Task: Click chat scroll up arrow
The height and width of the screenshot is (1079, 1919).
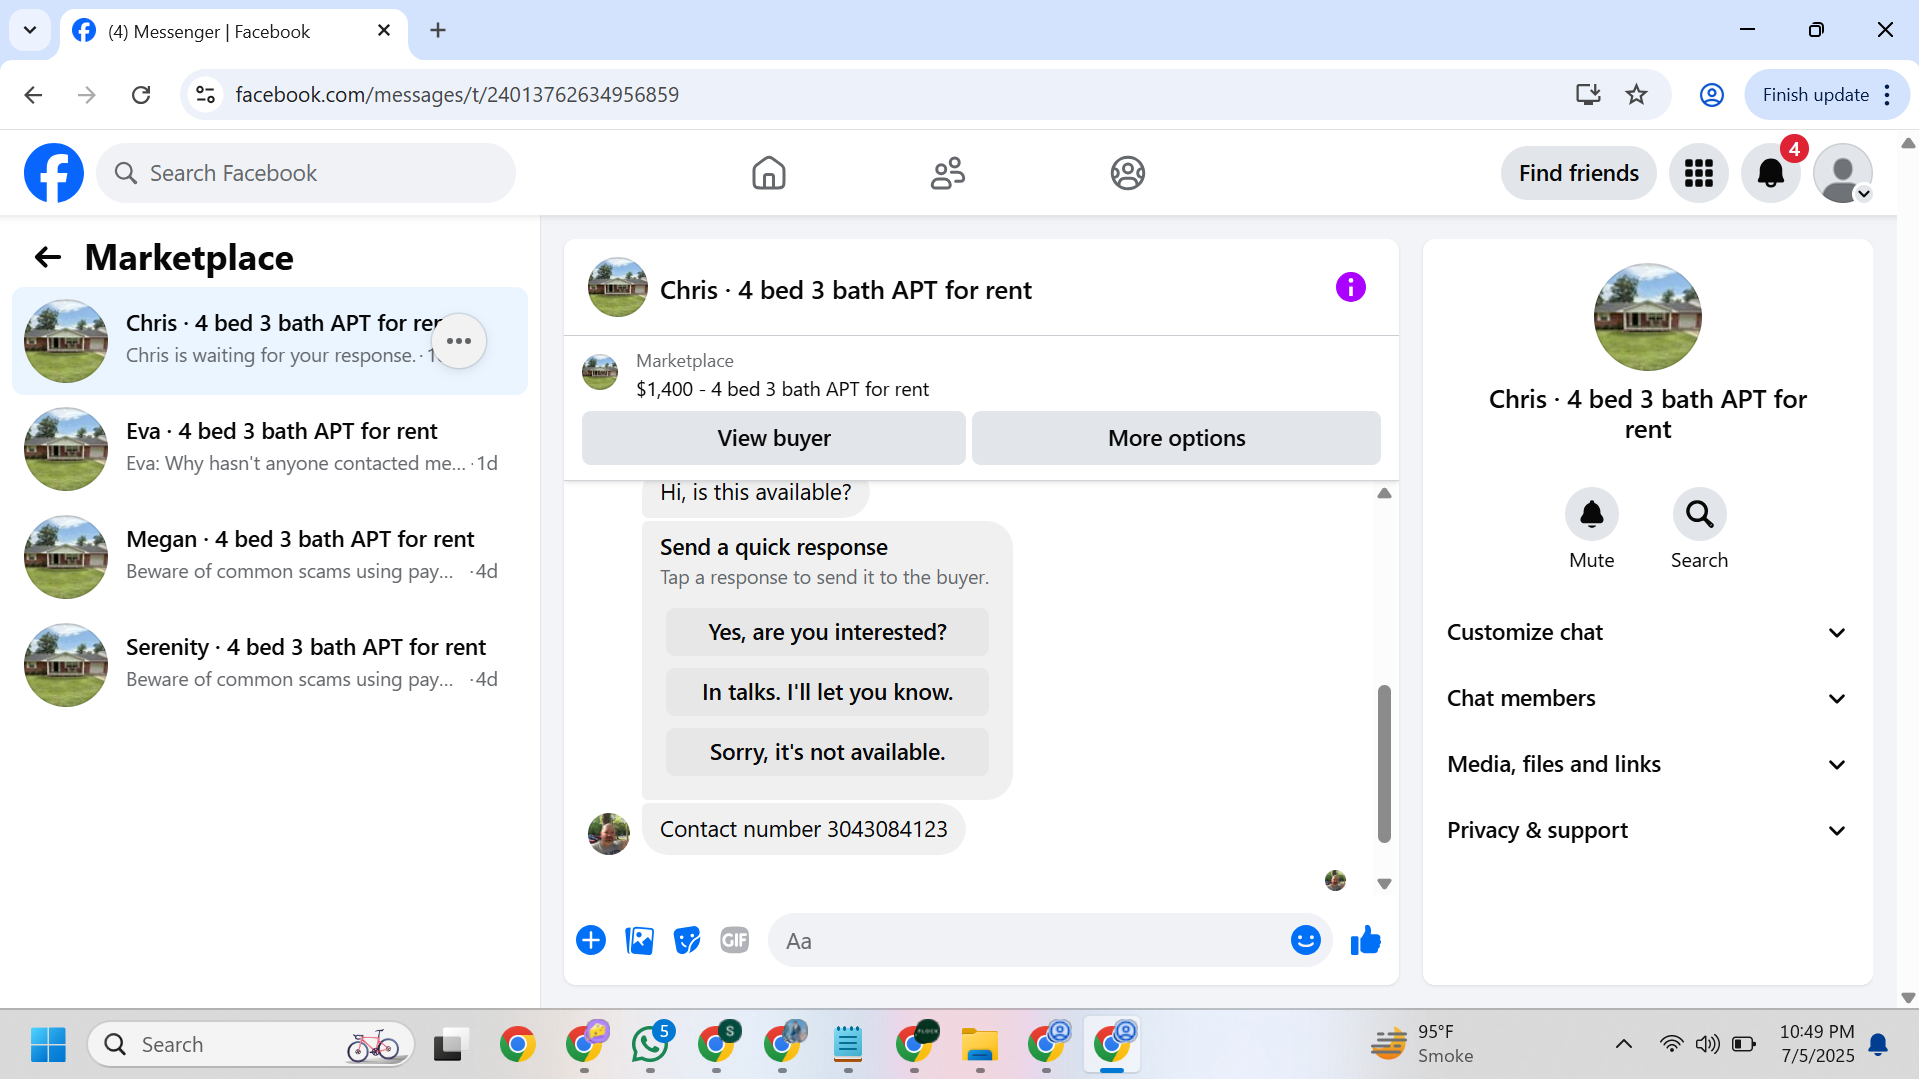Action: (x=1384, y=493)
